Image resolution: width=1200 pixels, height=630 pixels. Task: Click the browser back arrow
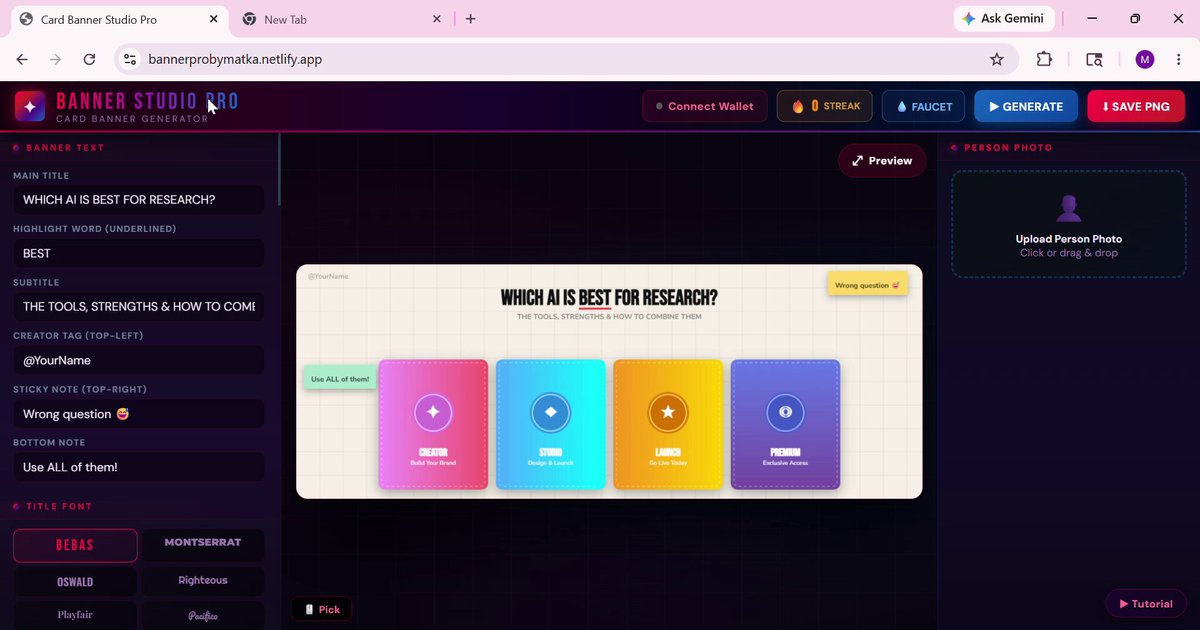(22, 59)
